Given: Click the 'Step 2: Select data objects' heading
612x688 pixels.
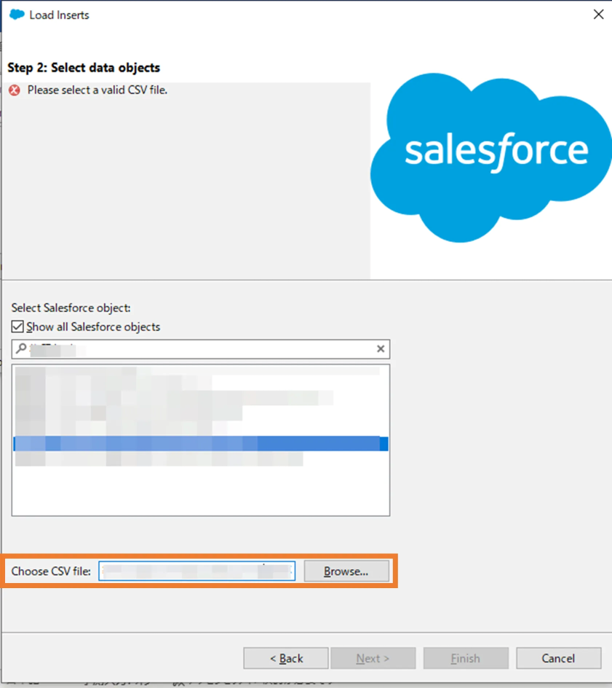Looking at the screenshot, I should [x=84, y=68].
